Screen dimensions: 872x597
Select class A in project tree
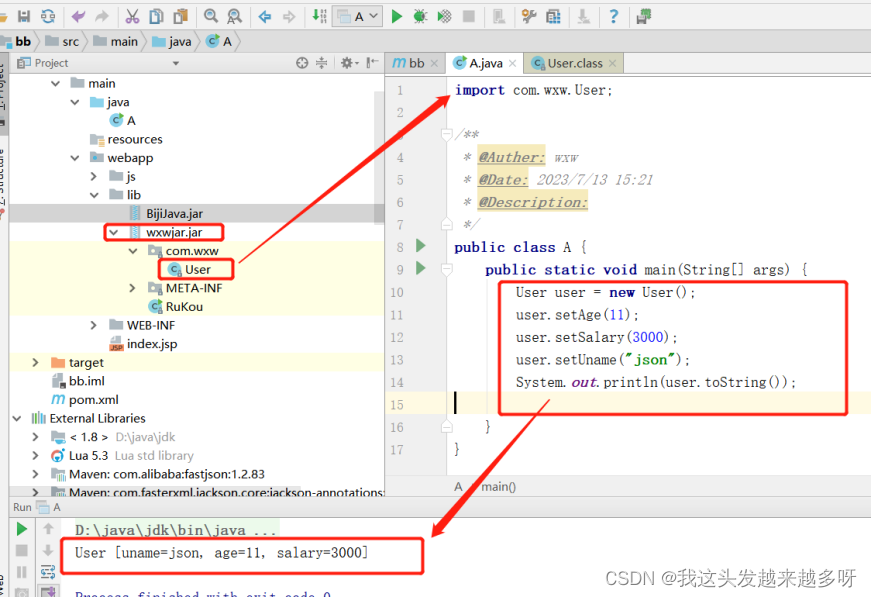[x=123, y=121]
